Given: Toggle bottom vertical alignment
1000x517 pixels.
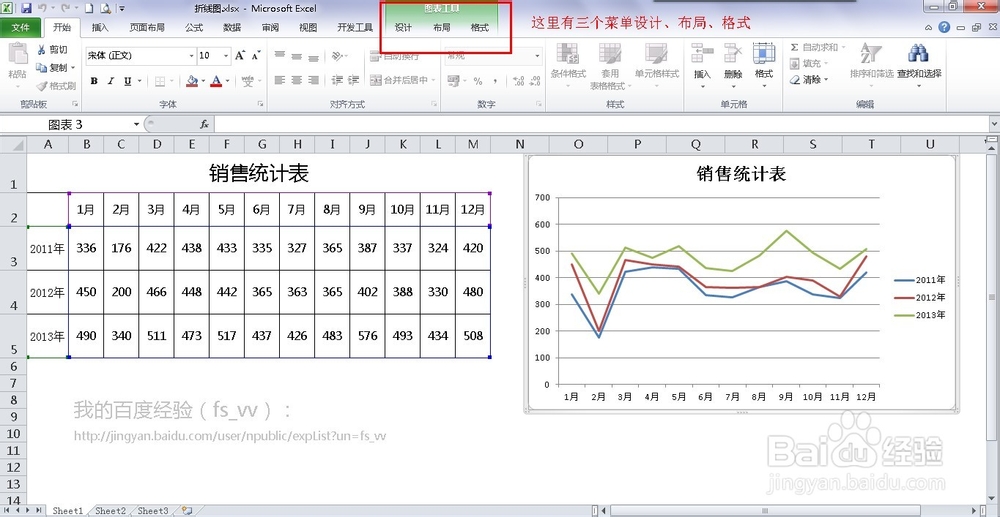Looking at the screenshot, I should (x=312, y=56).
